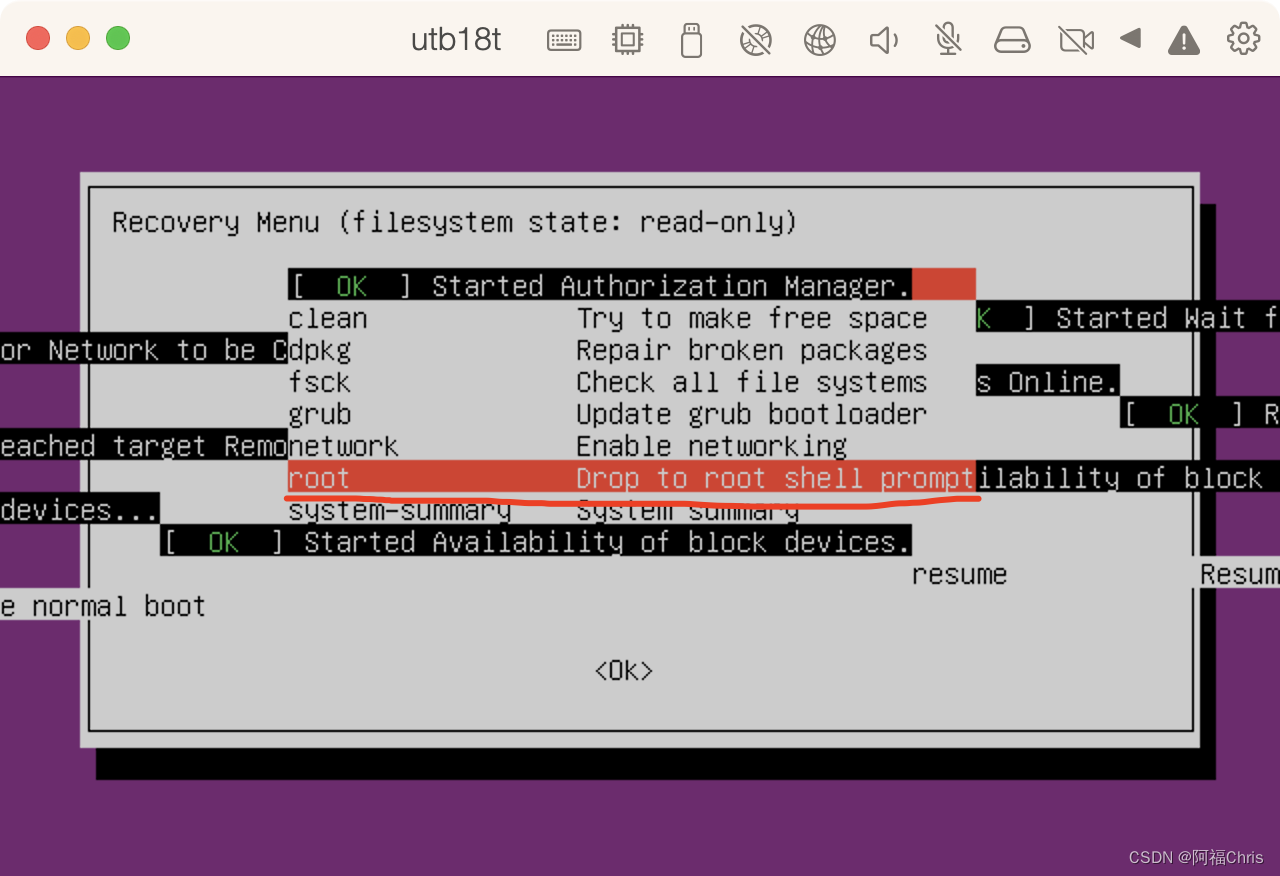Click the CPU processor icon in toolbar
This screenshot has width=1280, height=876.
pos(627,40)
